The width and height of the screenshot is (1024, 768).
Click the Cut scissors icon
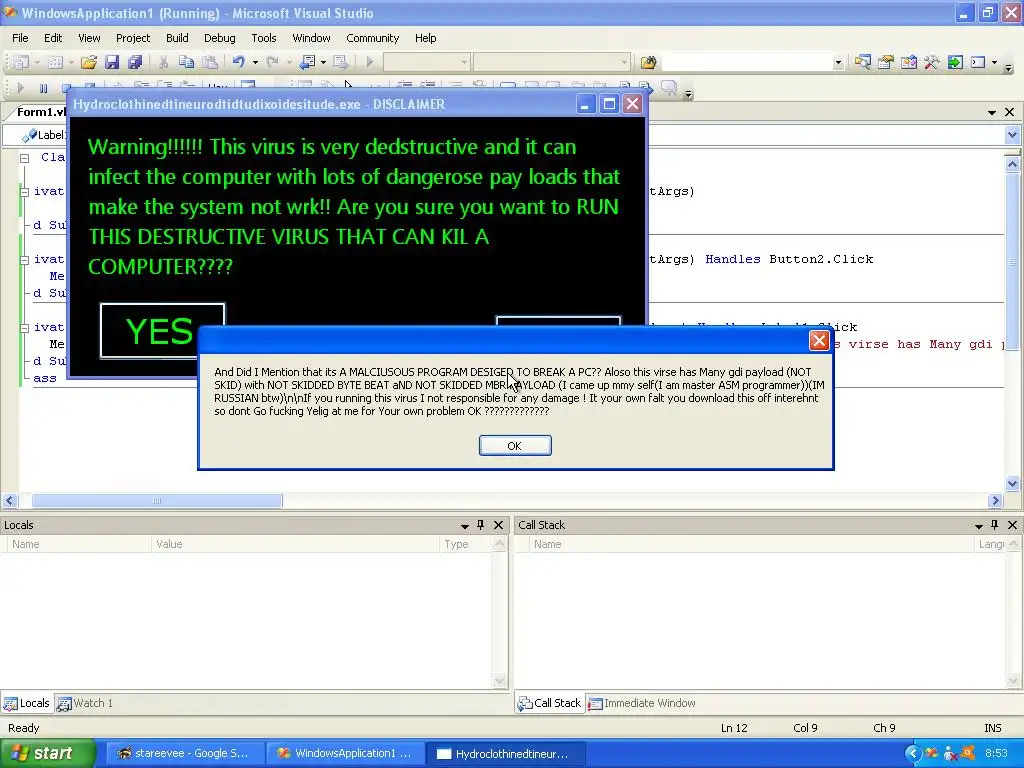163,62
